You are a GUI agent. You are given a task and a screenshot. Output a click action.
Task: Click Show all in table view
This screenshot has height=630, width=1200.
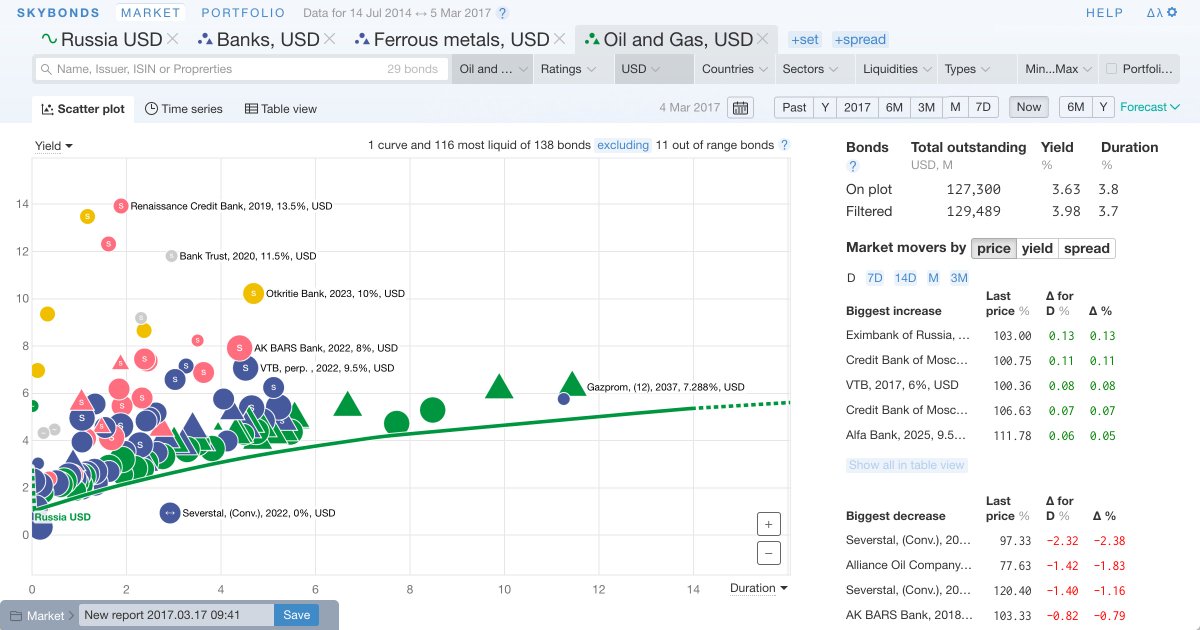(907, 465)
